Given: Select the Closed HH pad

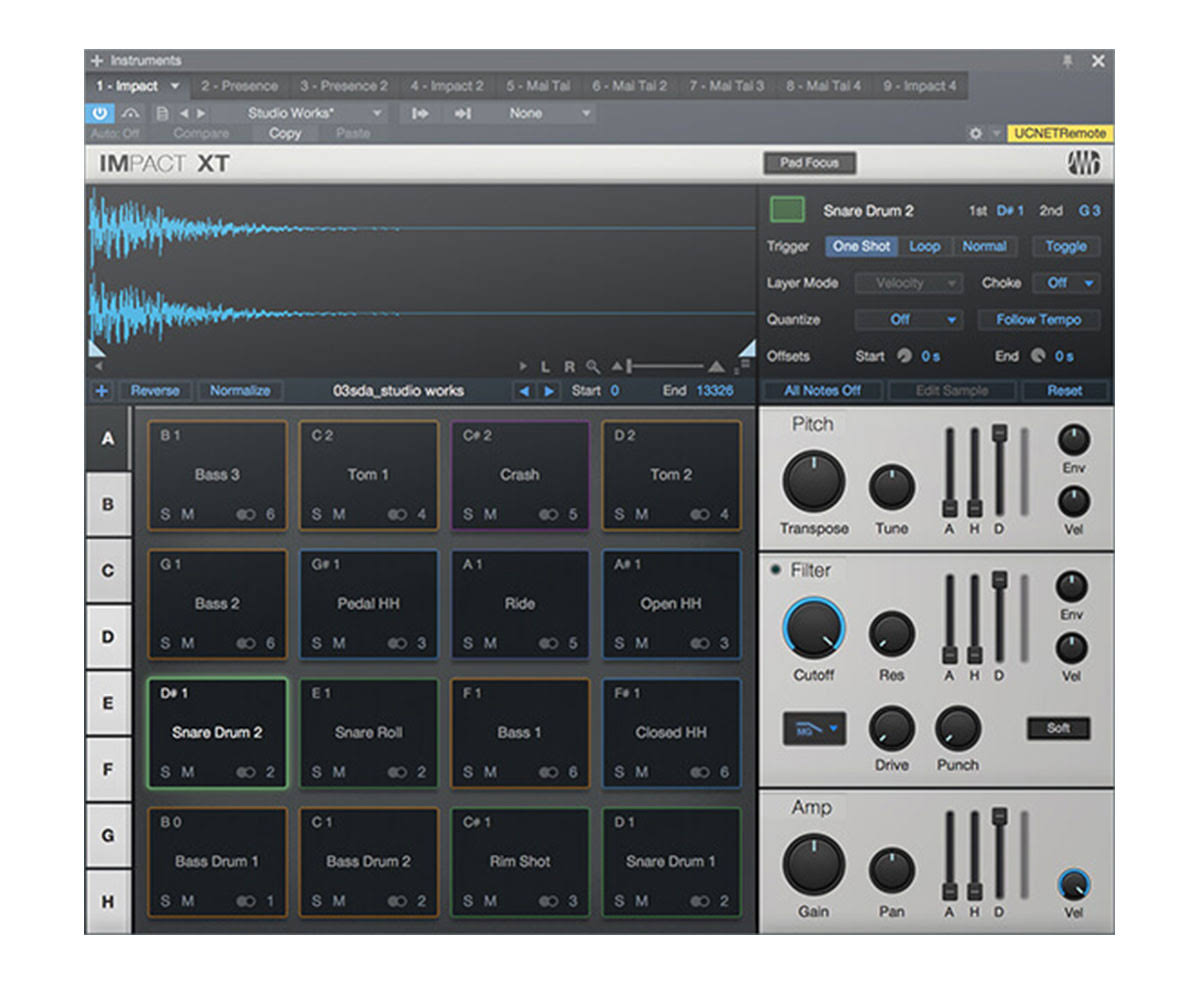Looking at the screenshot, I should pyautogui.click(x=670, y=732).
